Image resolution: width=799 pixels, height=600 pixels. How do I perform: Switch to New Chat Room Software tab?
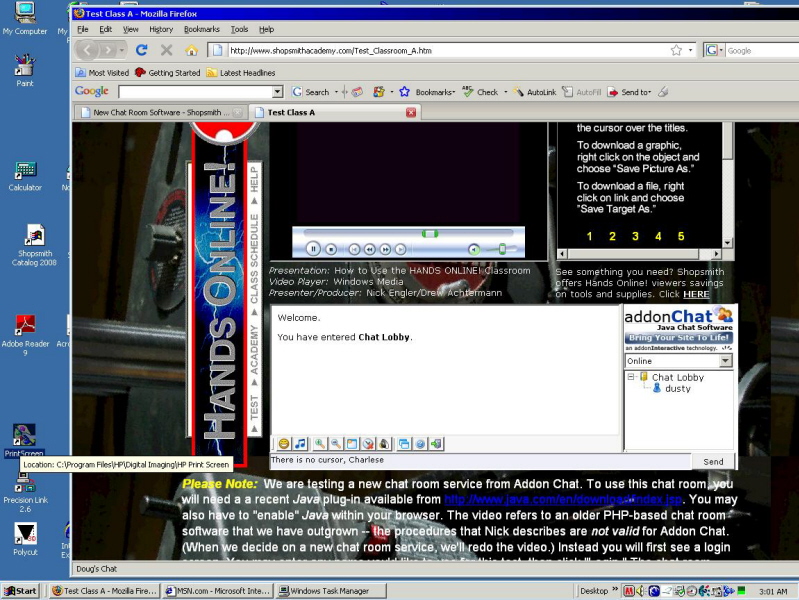[x=161, y=112]
